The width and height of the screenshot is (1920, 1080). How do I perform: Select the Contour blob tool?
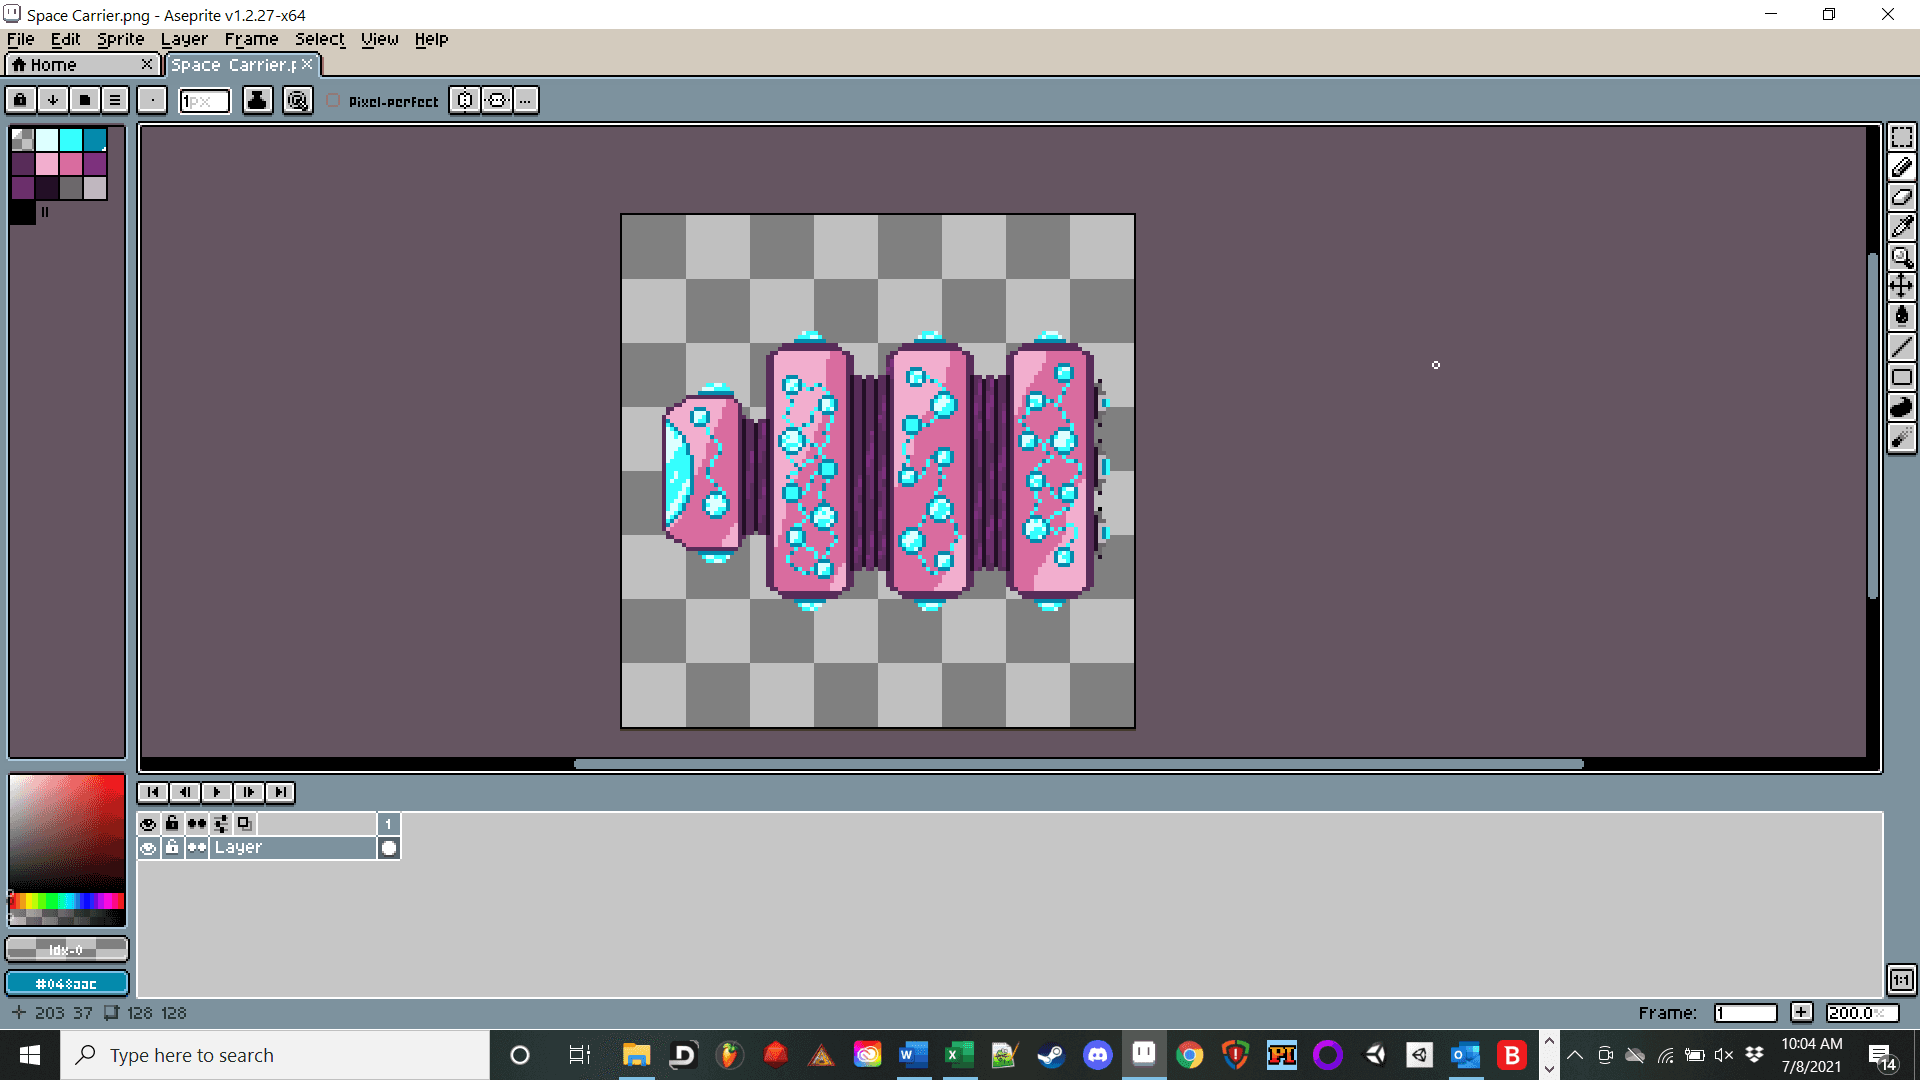point(1901,407)
